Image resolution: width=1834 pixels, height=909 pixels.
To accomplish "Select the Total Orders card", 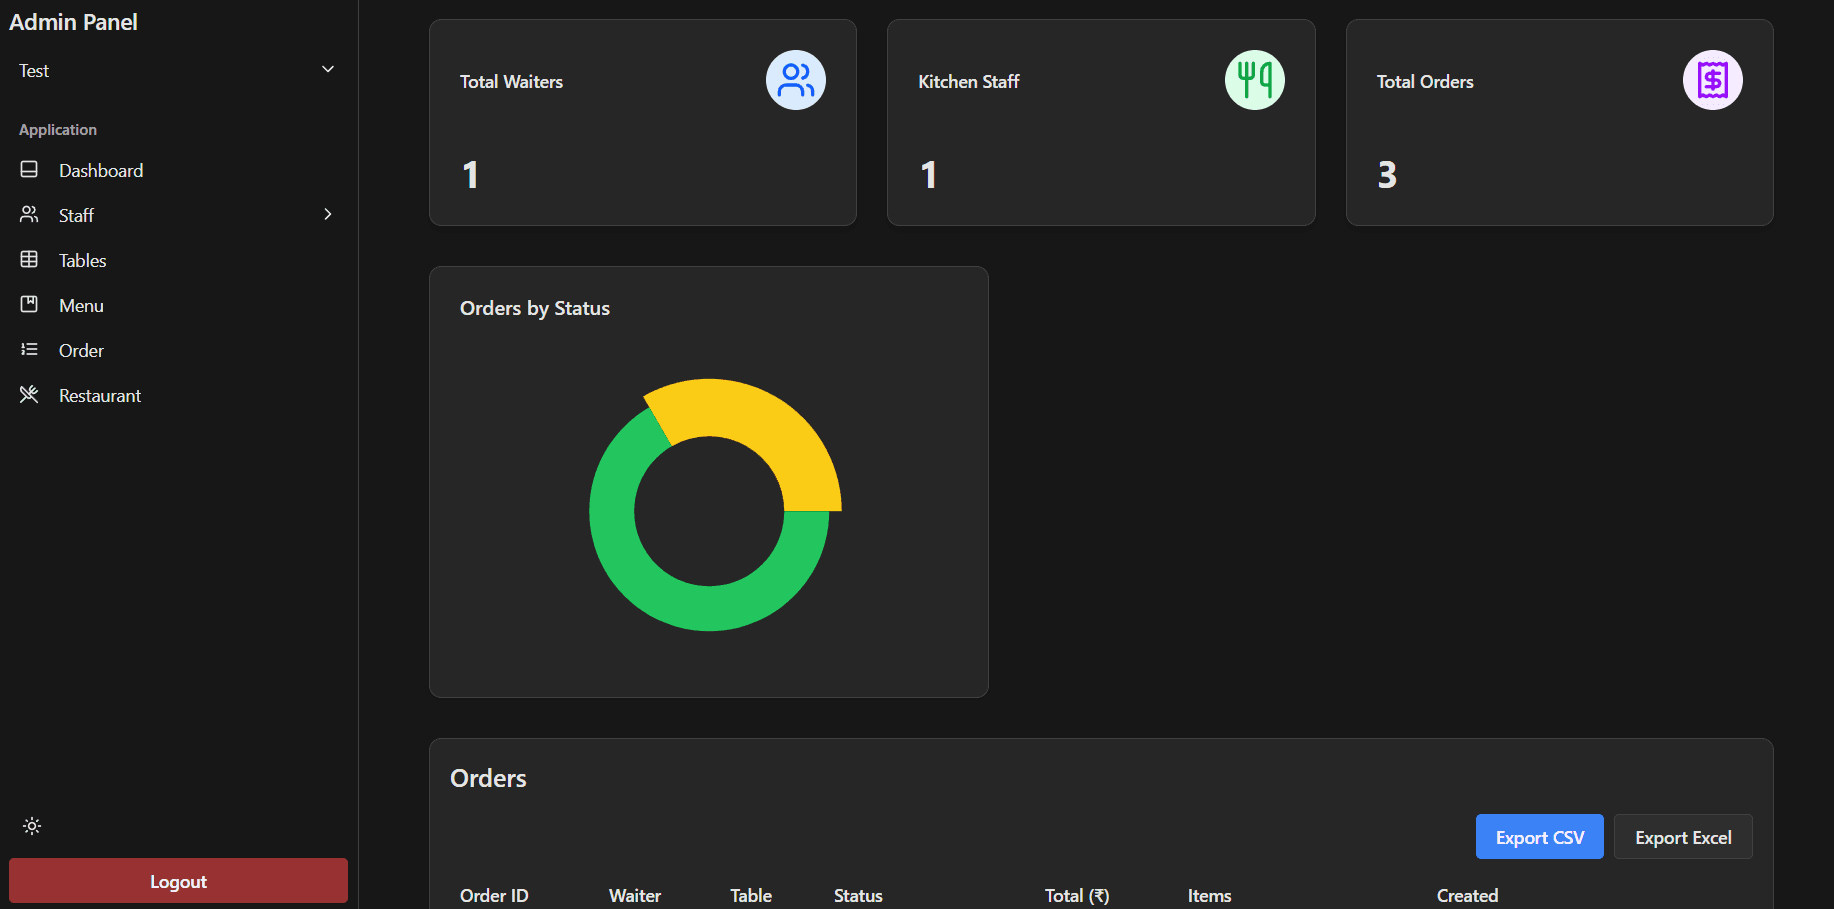I will (1560, 123).
